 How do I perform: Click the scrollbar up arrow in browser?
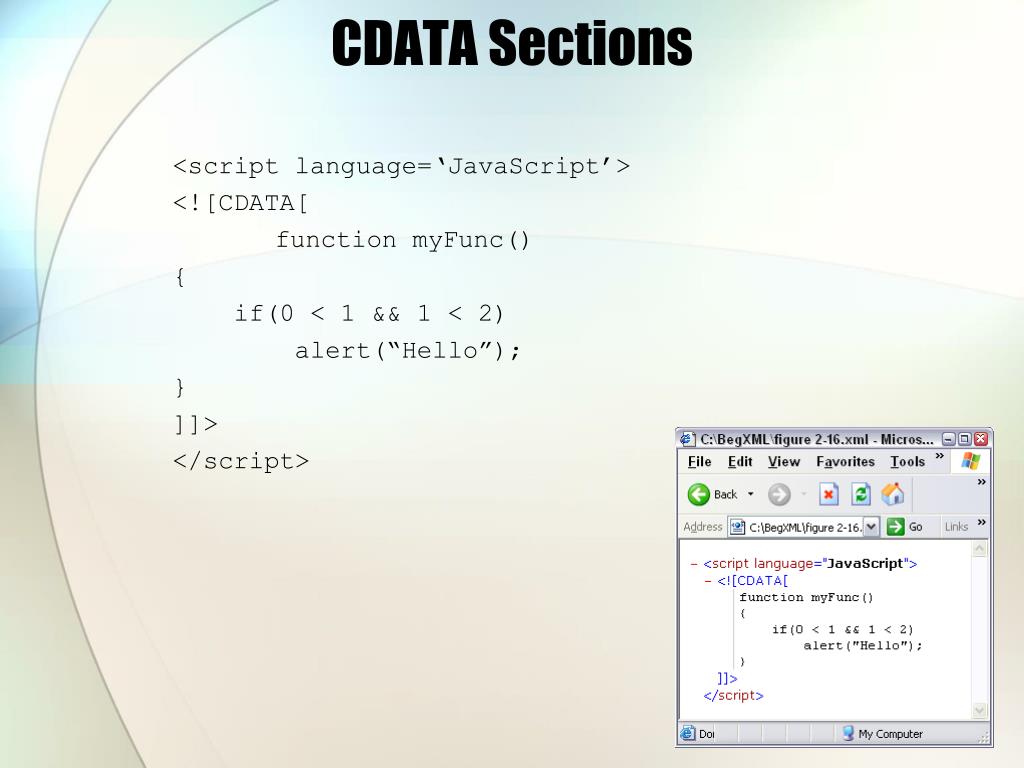tap(979, 549)
